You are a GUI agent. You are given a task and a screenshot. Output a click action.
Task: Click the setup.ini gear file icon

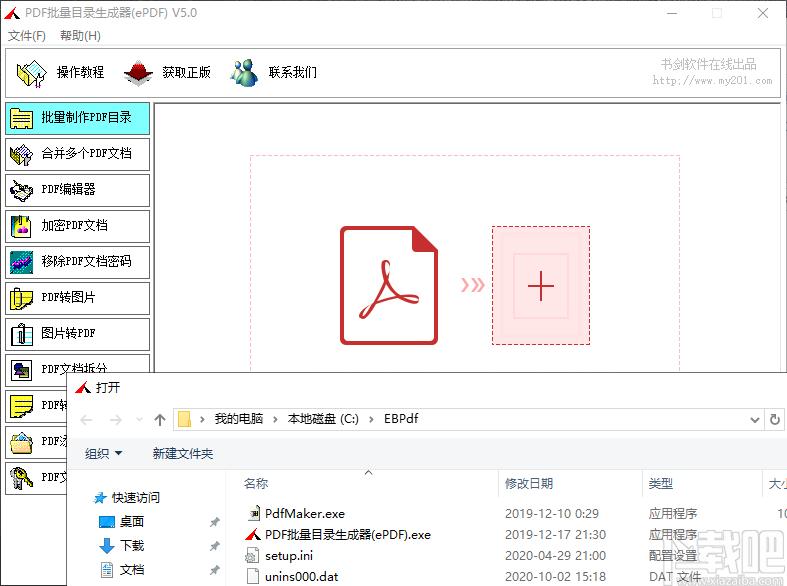pyautogui.click(x=252, y=555)
